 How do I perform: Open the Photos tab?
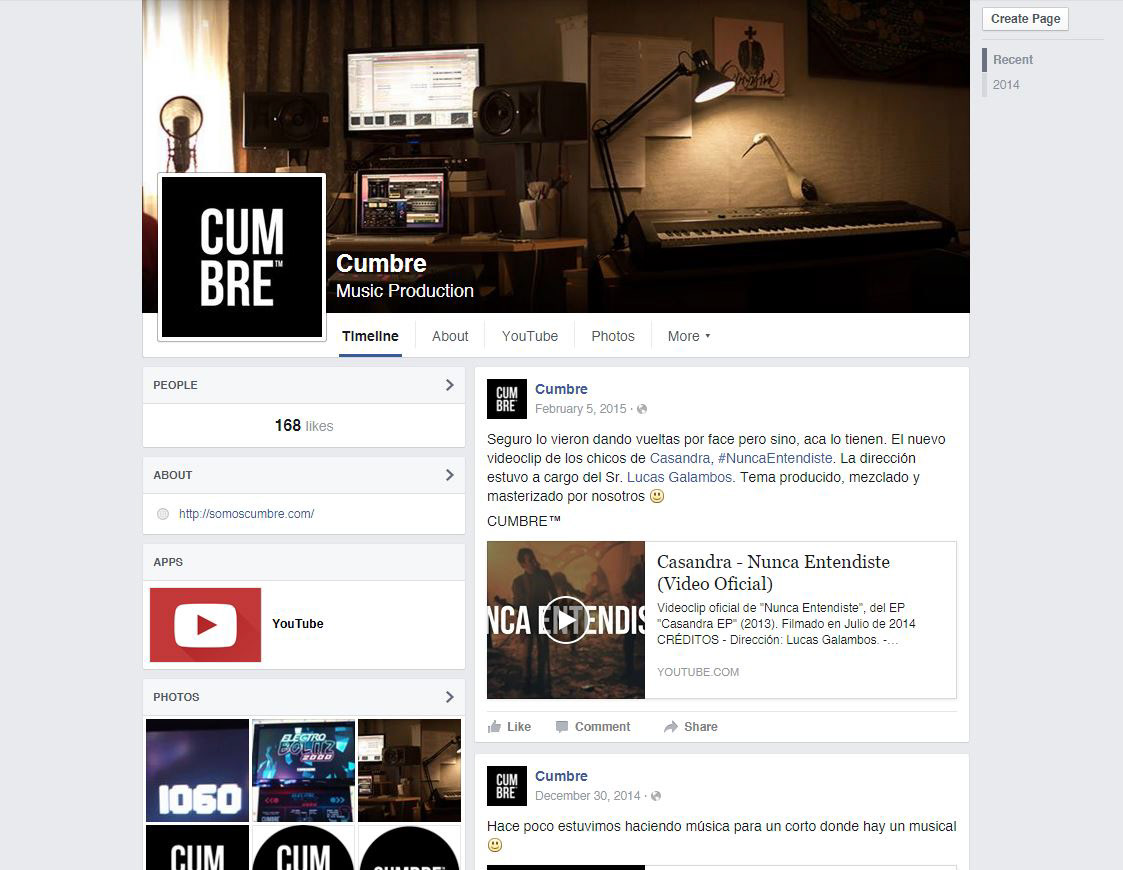click(x=613, y=336)
